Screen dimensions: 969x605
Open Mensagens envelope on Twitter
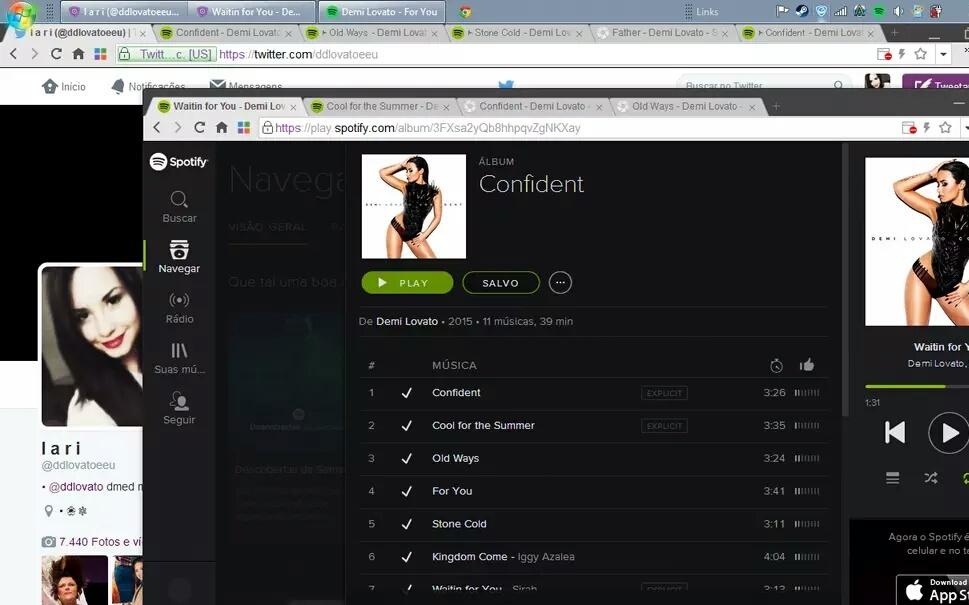(x=246, y=85)
